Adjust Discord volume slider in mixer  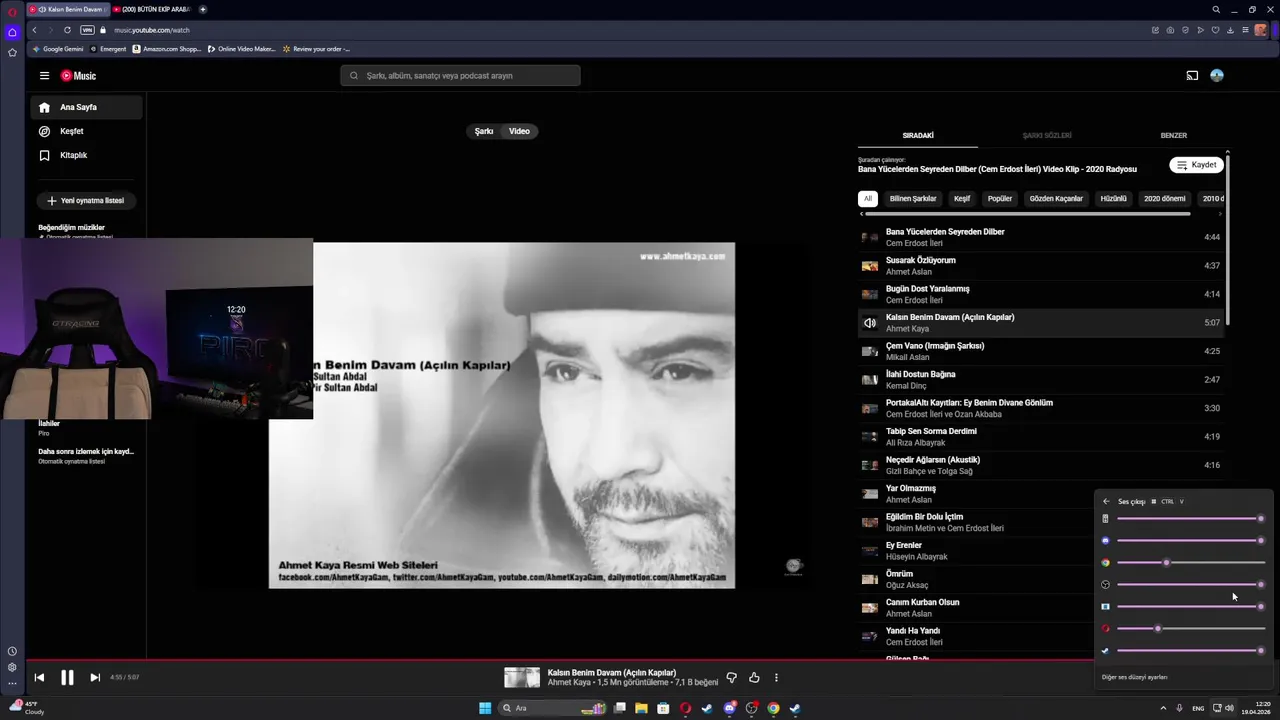pos(1191,540)
